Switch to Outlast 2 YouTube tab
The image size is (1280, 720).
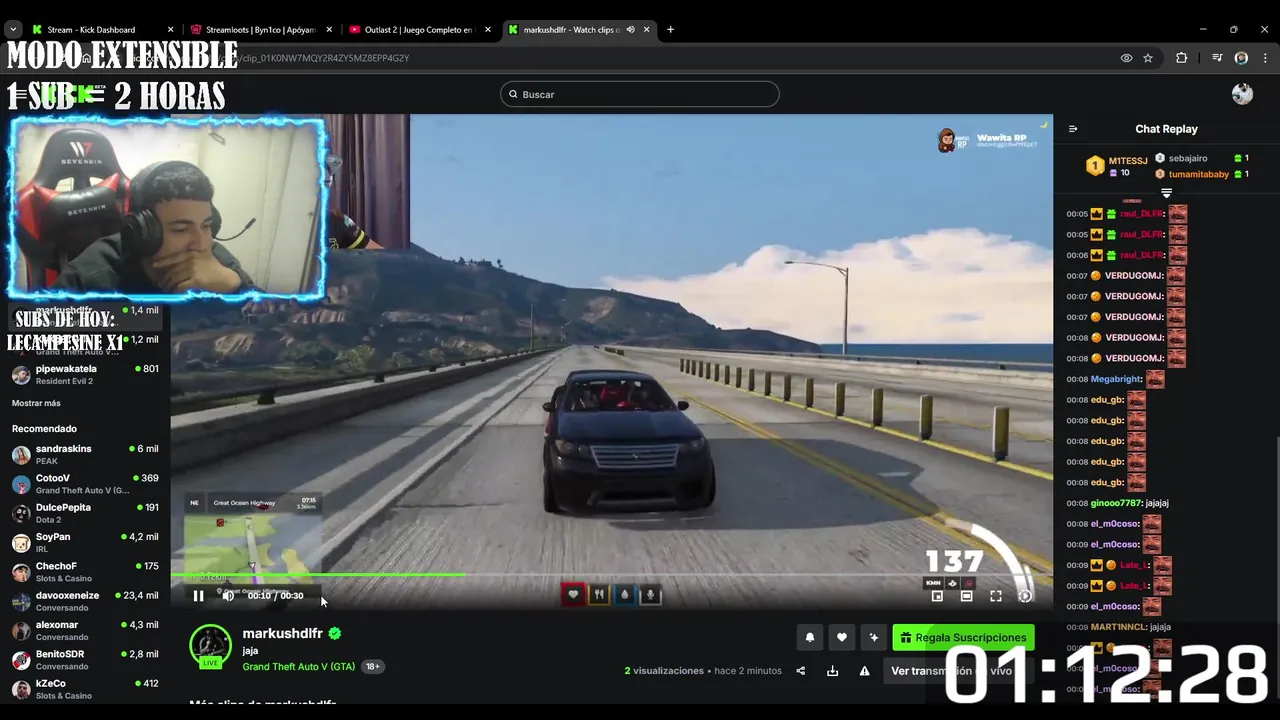pos(420,30)
